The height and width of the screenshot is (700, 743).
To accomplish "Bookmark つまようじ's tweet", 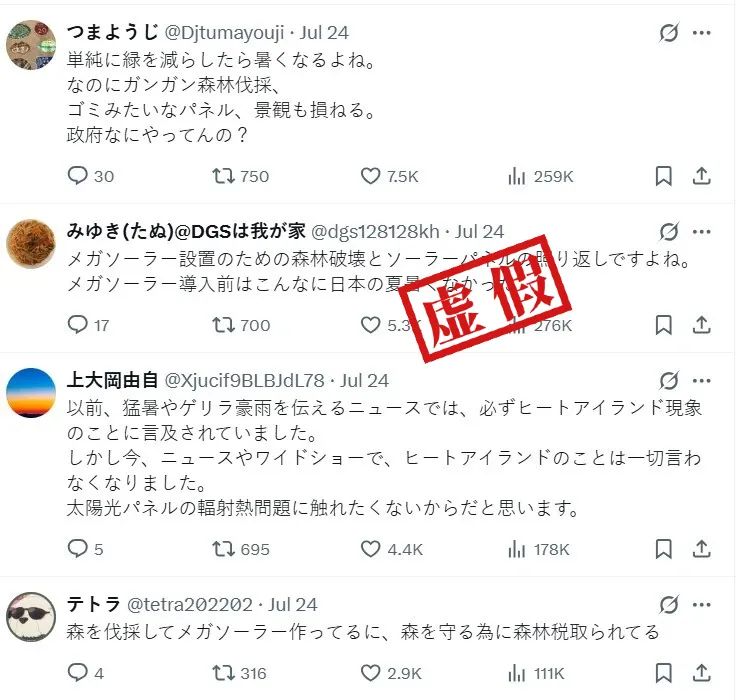I will pyautogui.click(x=663, y=176).
